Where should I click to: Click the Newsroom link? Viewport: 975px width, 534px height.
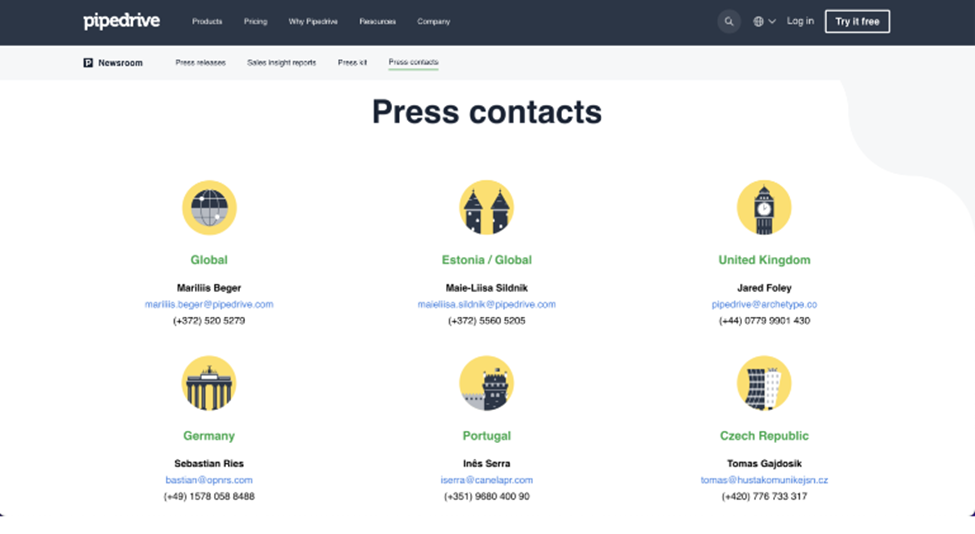(x=120, y=63)
